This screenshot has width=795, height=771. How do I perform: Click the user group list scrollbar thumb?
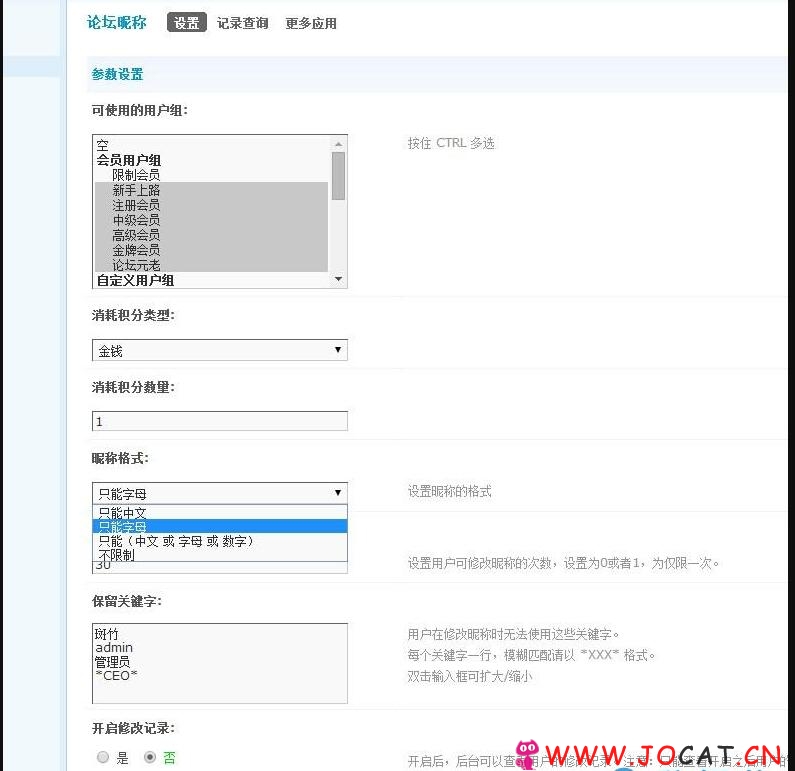(x=338, y=176)
